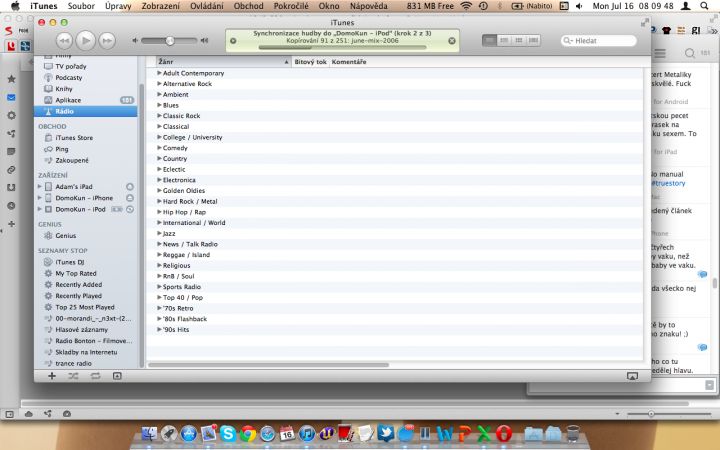
Task: Open AirPlay output button
Action: click(632, 376)
